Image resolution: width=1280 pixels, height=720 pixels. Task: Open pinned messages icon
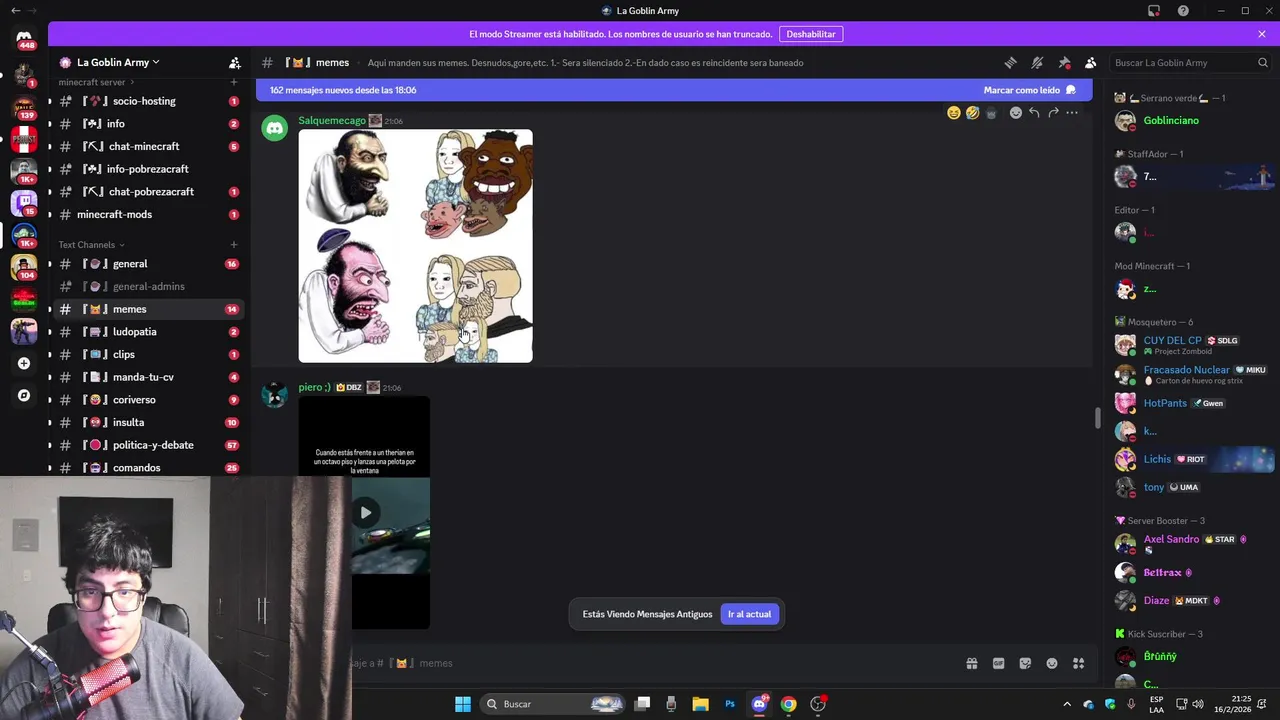[x=1064, y=62]
